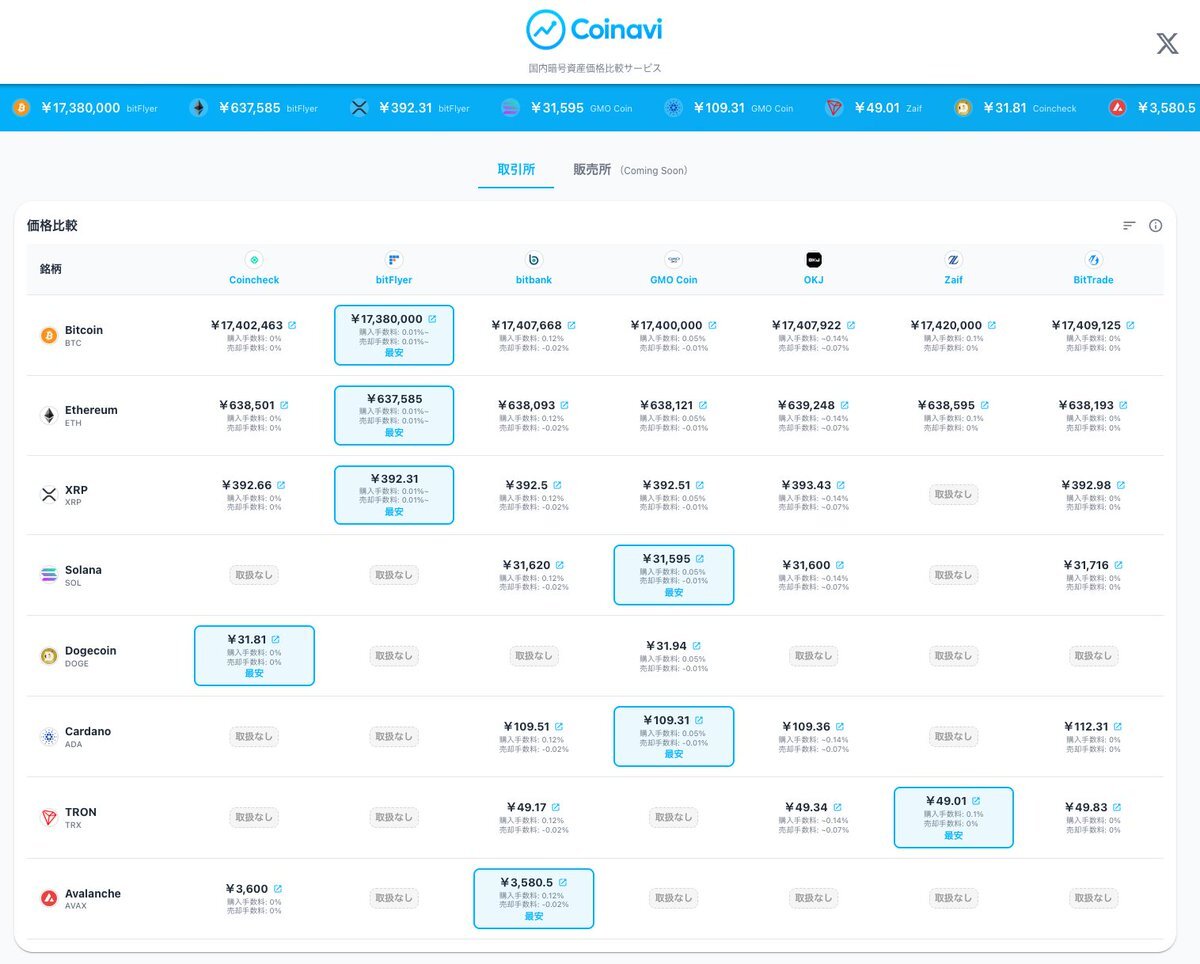Screen dimensions: 1200x964
Task: Open the GMO Coin exchange column header
Action: [x=673, y=269]
